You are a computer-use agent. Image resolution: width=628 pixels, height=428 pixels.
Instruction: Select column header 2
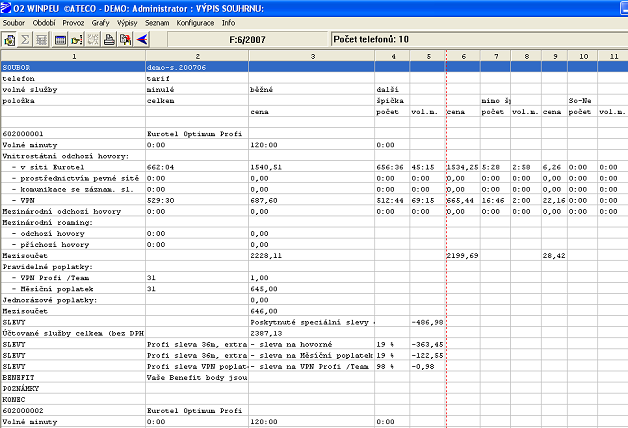pos(197,56)
